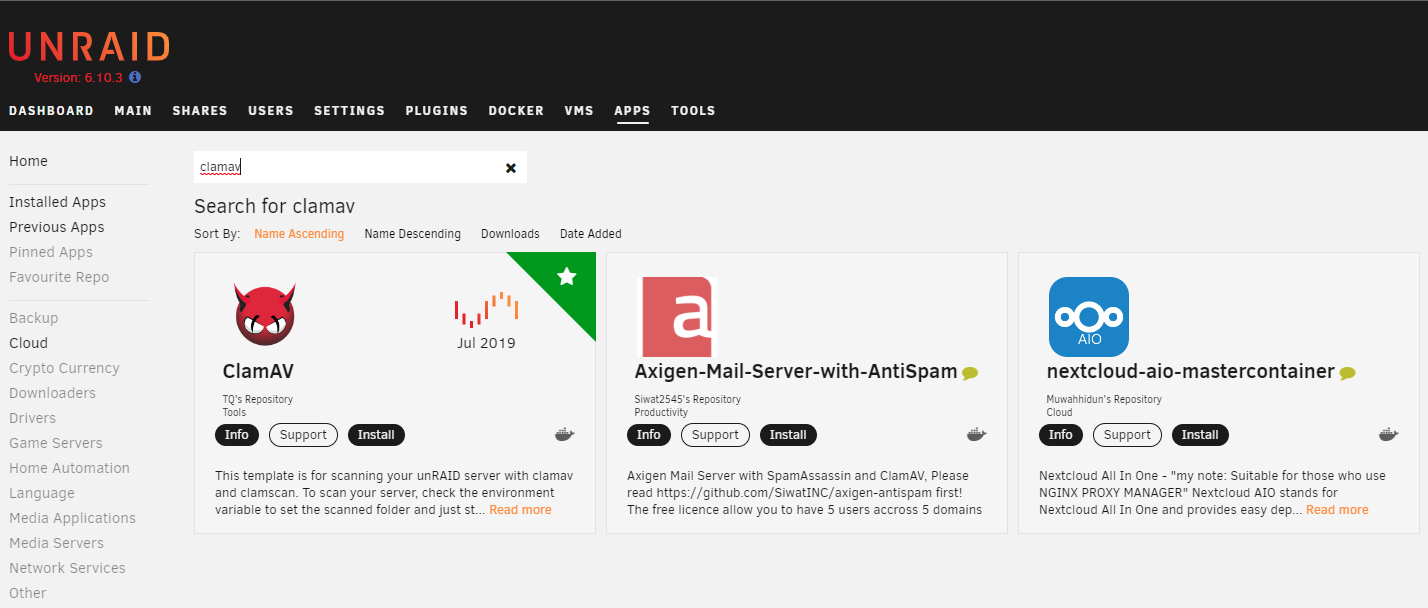Click the green star badge on ClamAV
This screenshot has width=1428, height=608.
click(566, 276)
